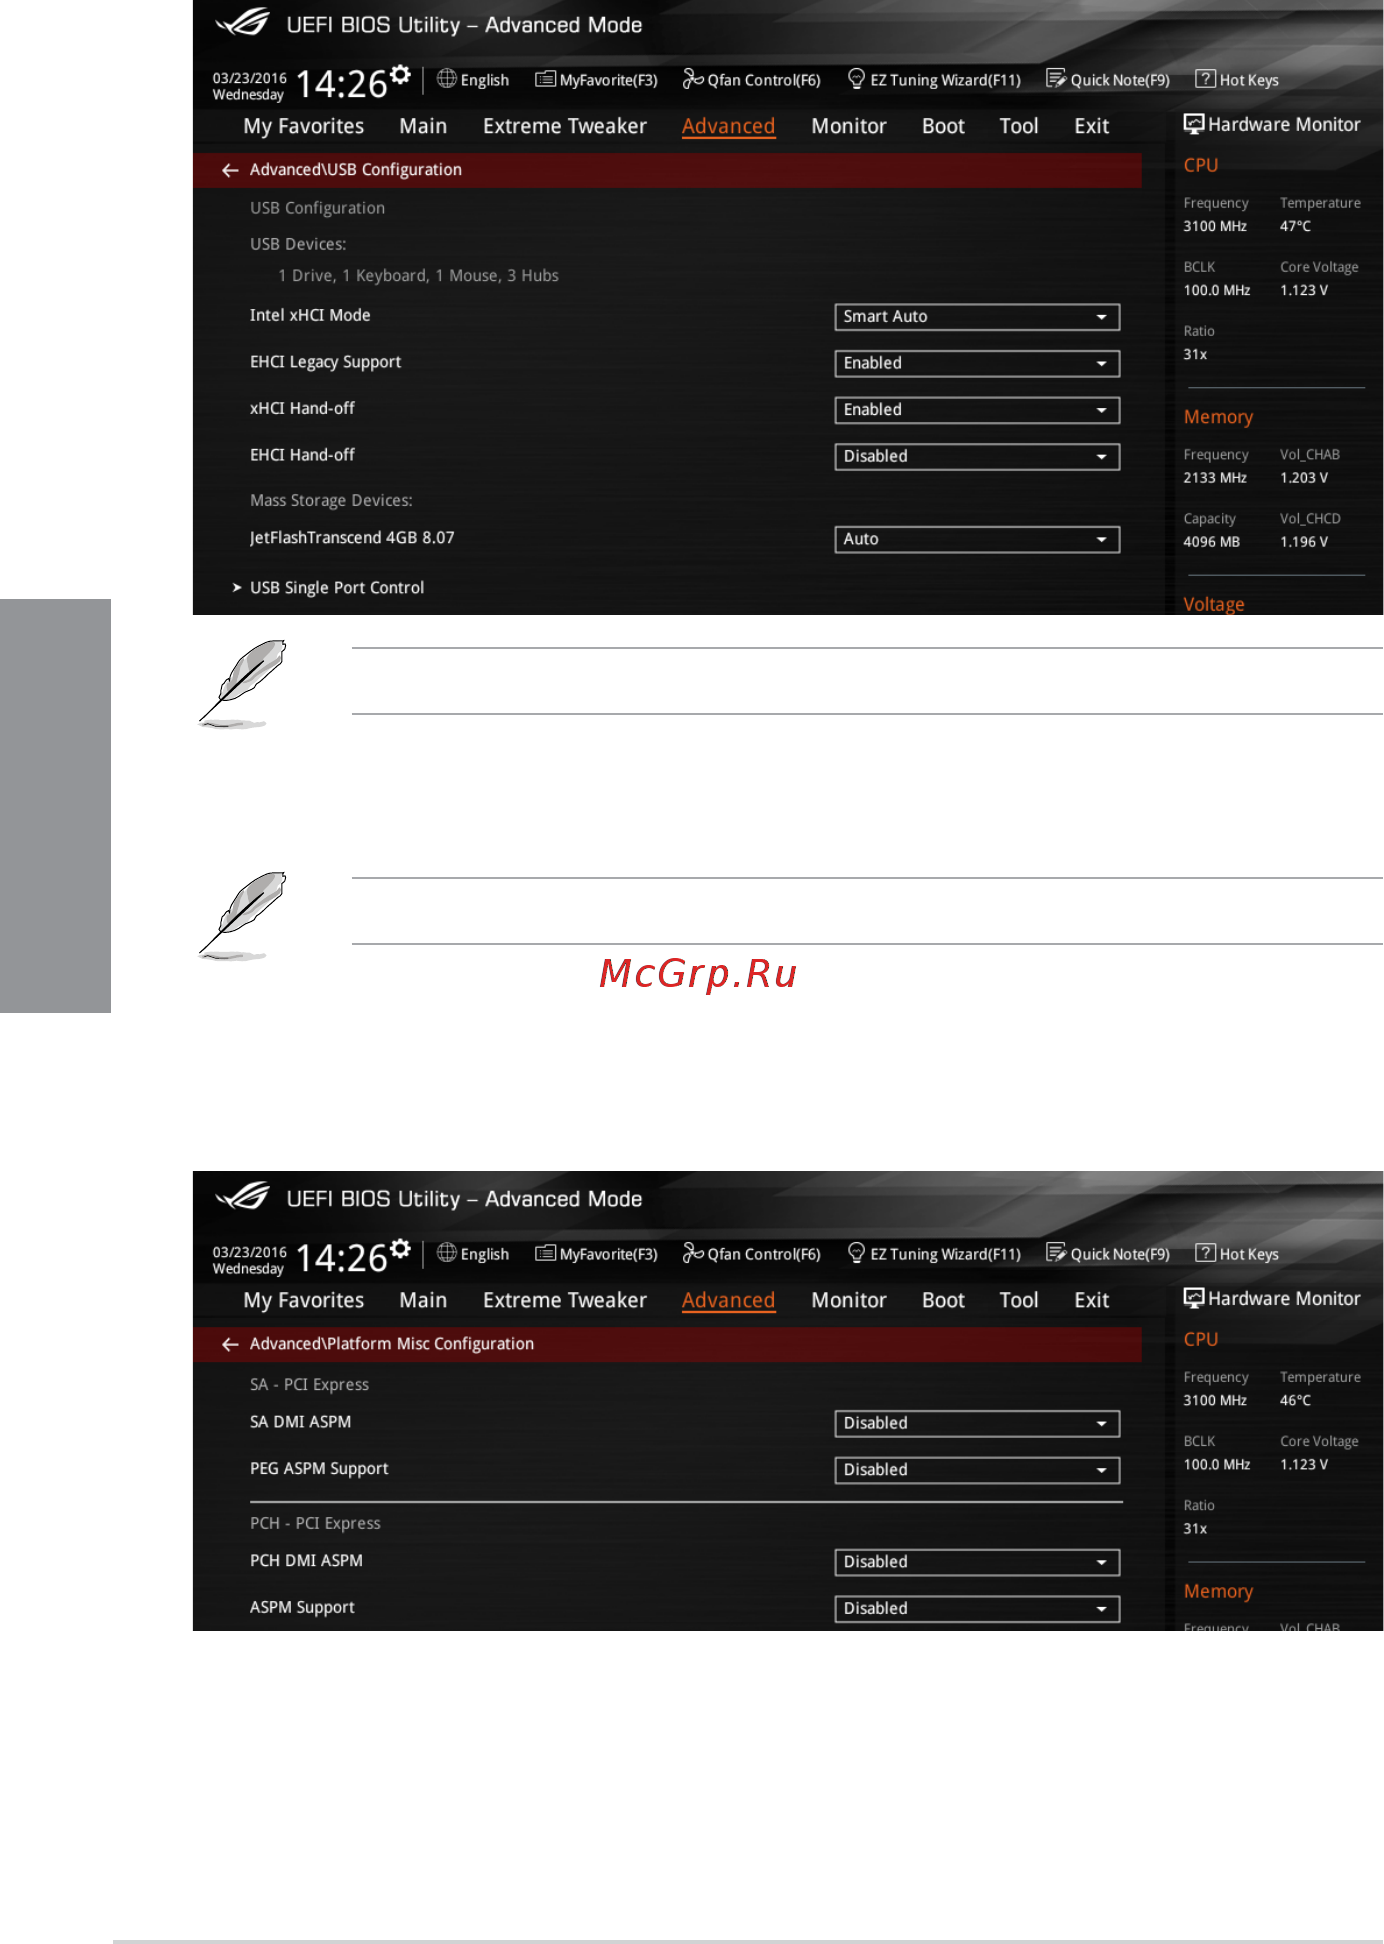The image size is (1384, 1944).
Task: Click the EHCI Legacy Support label
Action: click(325, 362)
